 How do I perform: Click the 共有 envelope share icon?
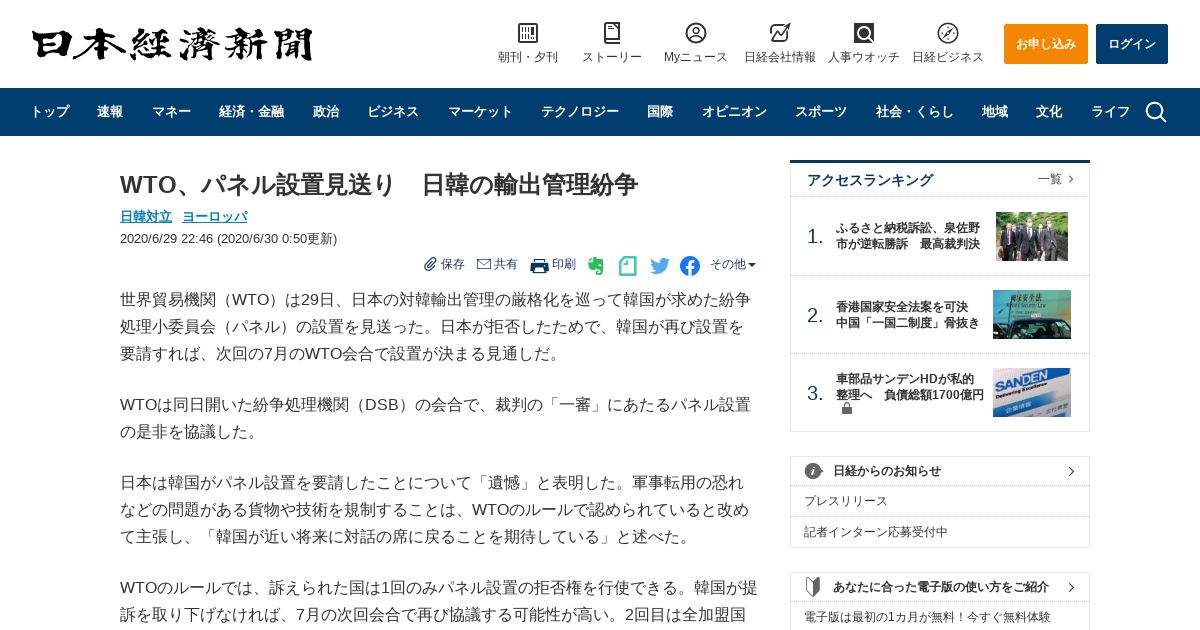(484, 264)
